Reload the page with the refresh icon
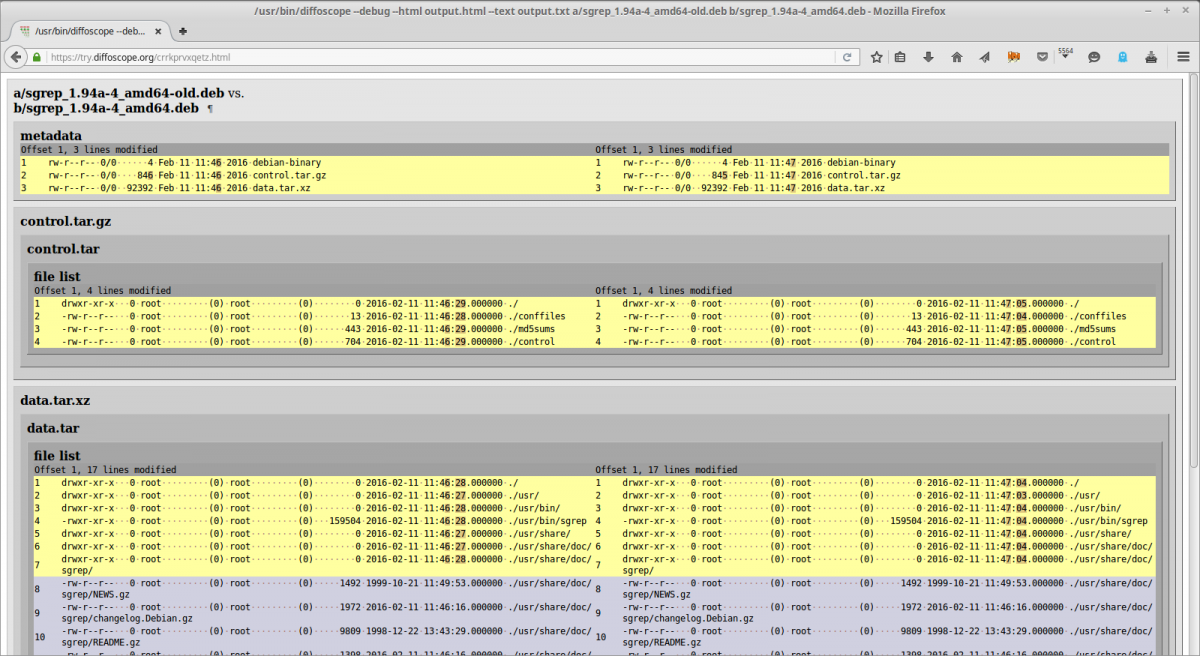The width and height of the screenshot is (1200, 656). point(847,57)
